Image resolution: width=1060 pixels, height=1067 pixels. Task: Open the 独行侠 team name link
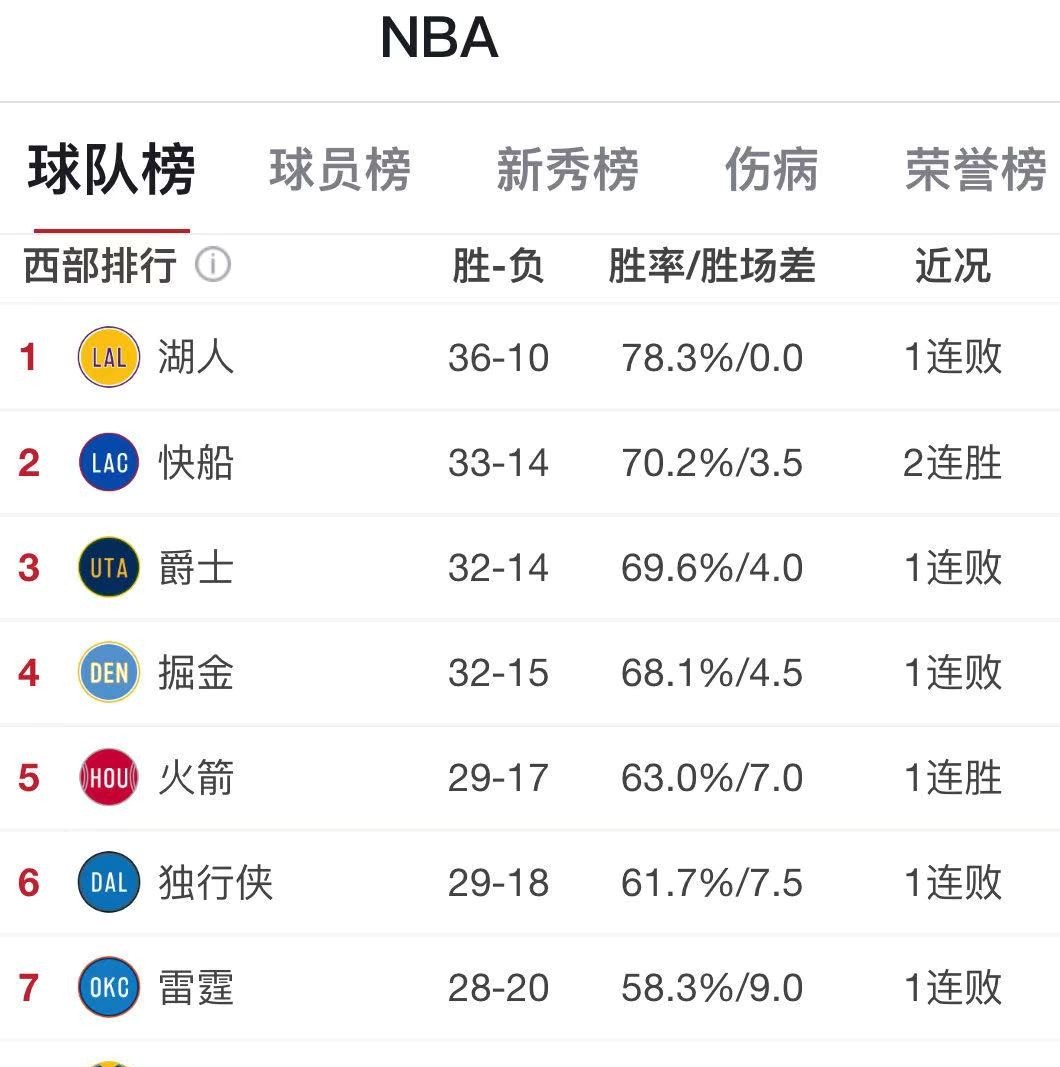click(216, 883)
